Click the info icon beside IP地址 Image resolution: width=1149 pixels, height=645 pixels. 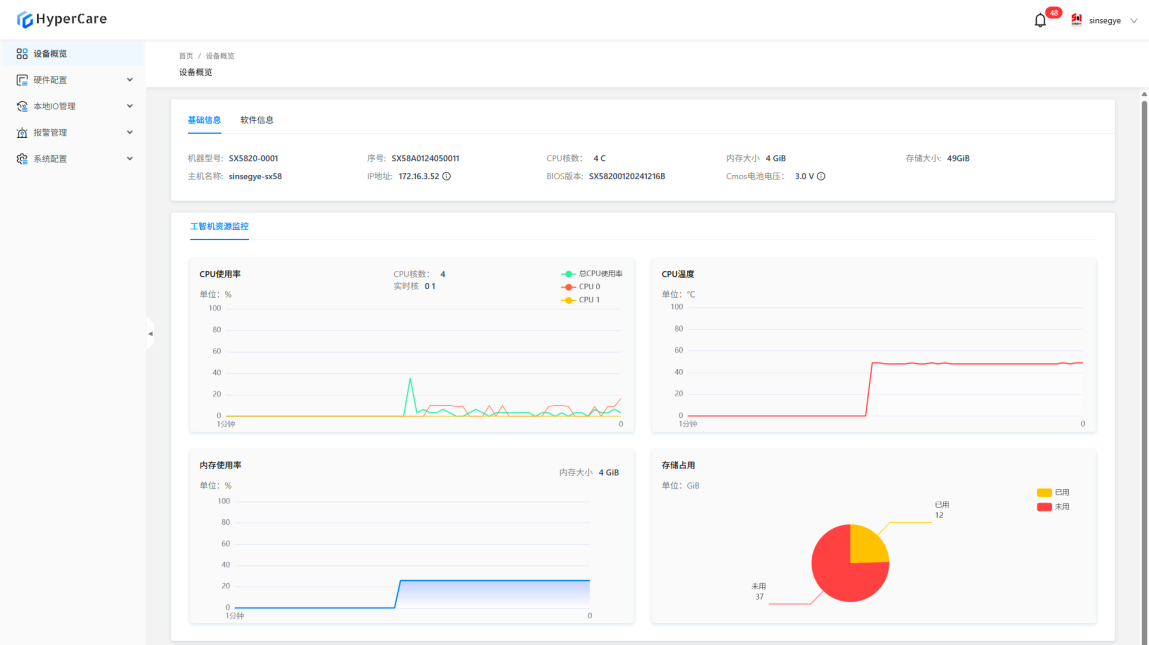[x=446, y=176]
